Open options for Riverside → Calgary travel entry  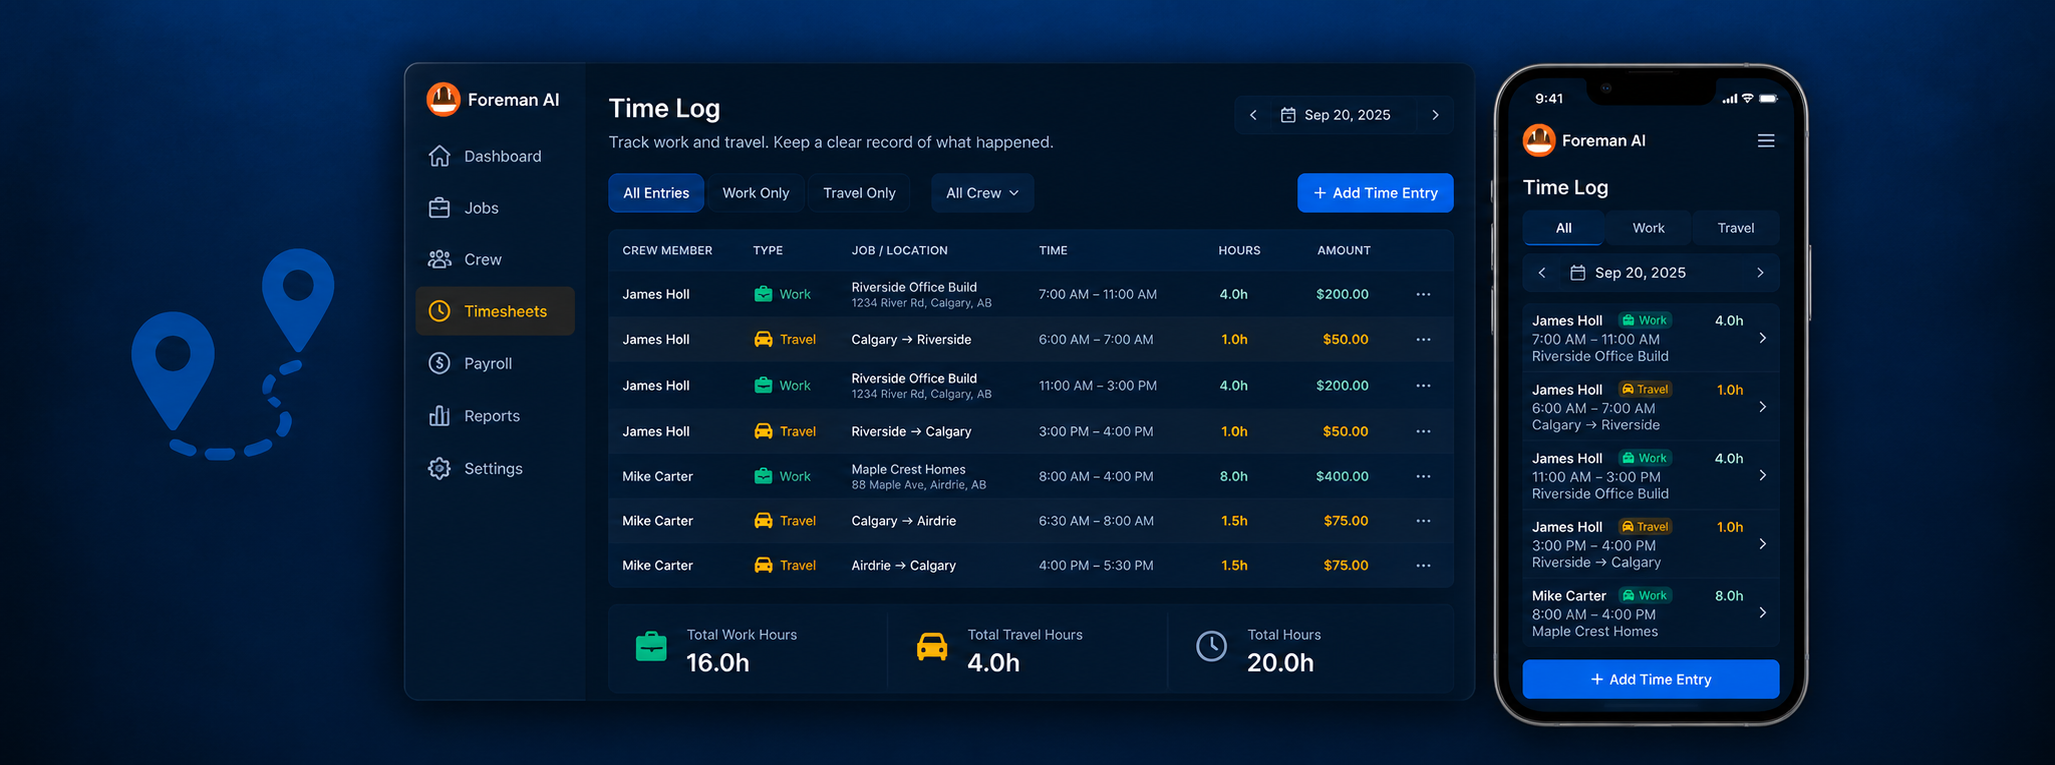click(1423, 431)
